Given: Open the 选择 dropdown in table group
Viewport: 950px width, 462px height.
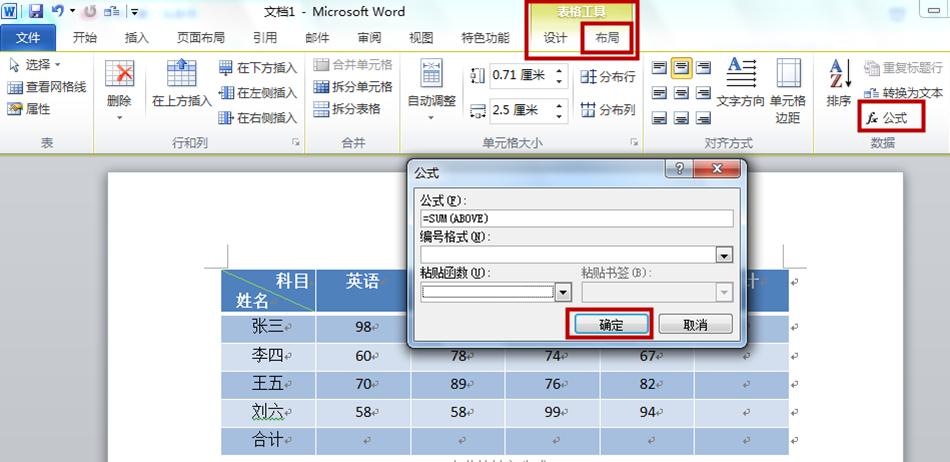Looking at the screenshot, I should [x=35, y=64].
